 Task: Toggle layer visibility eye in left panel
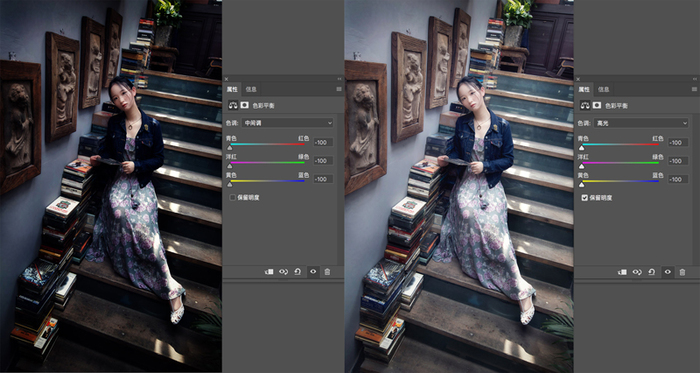pyautogui.click(x=313, y=271)
